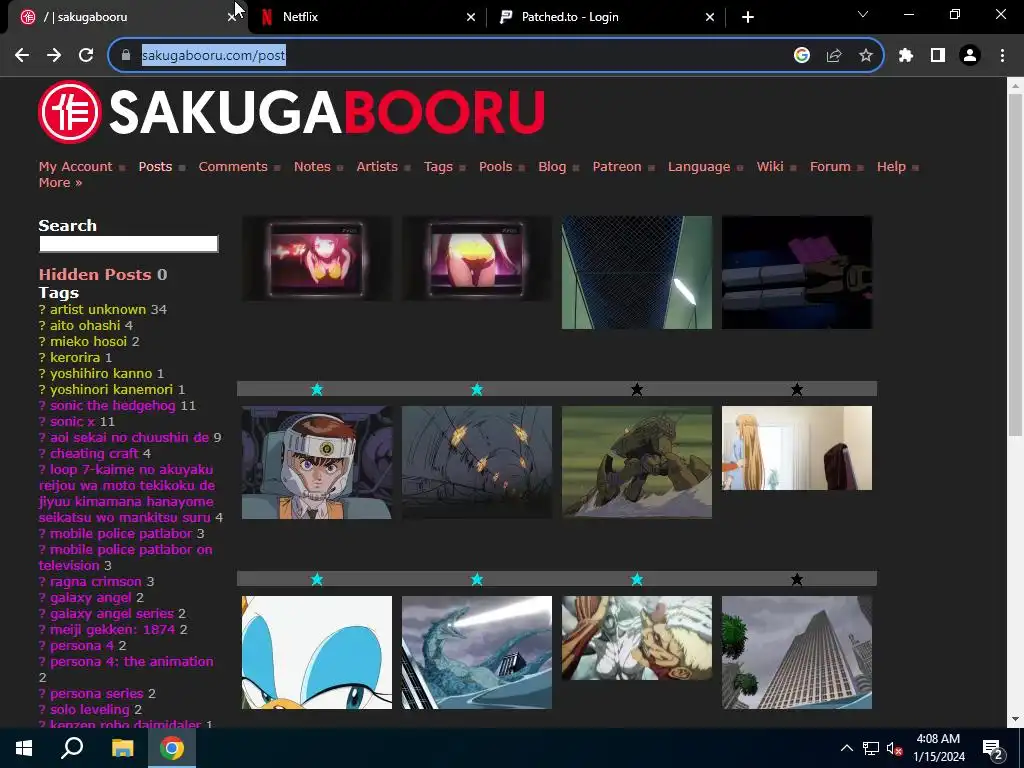
Task: Go to the Artists page
Action: [377, 167]
